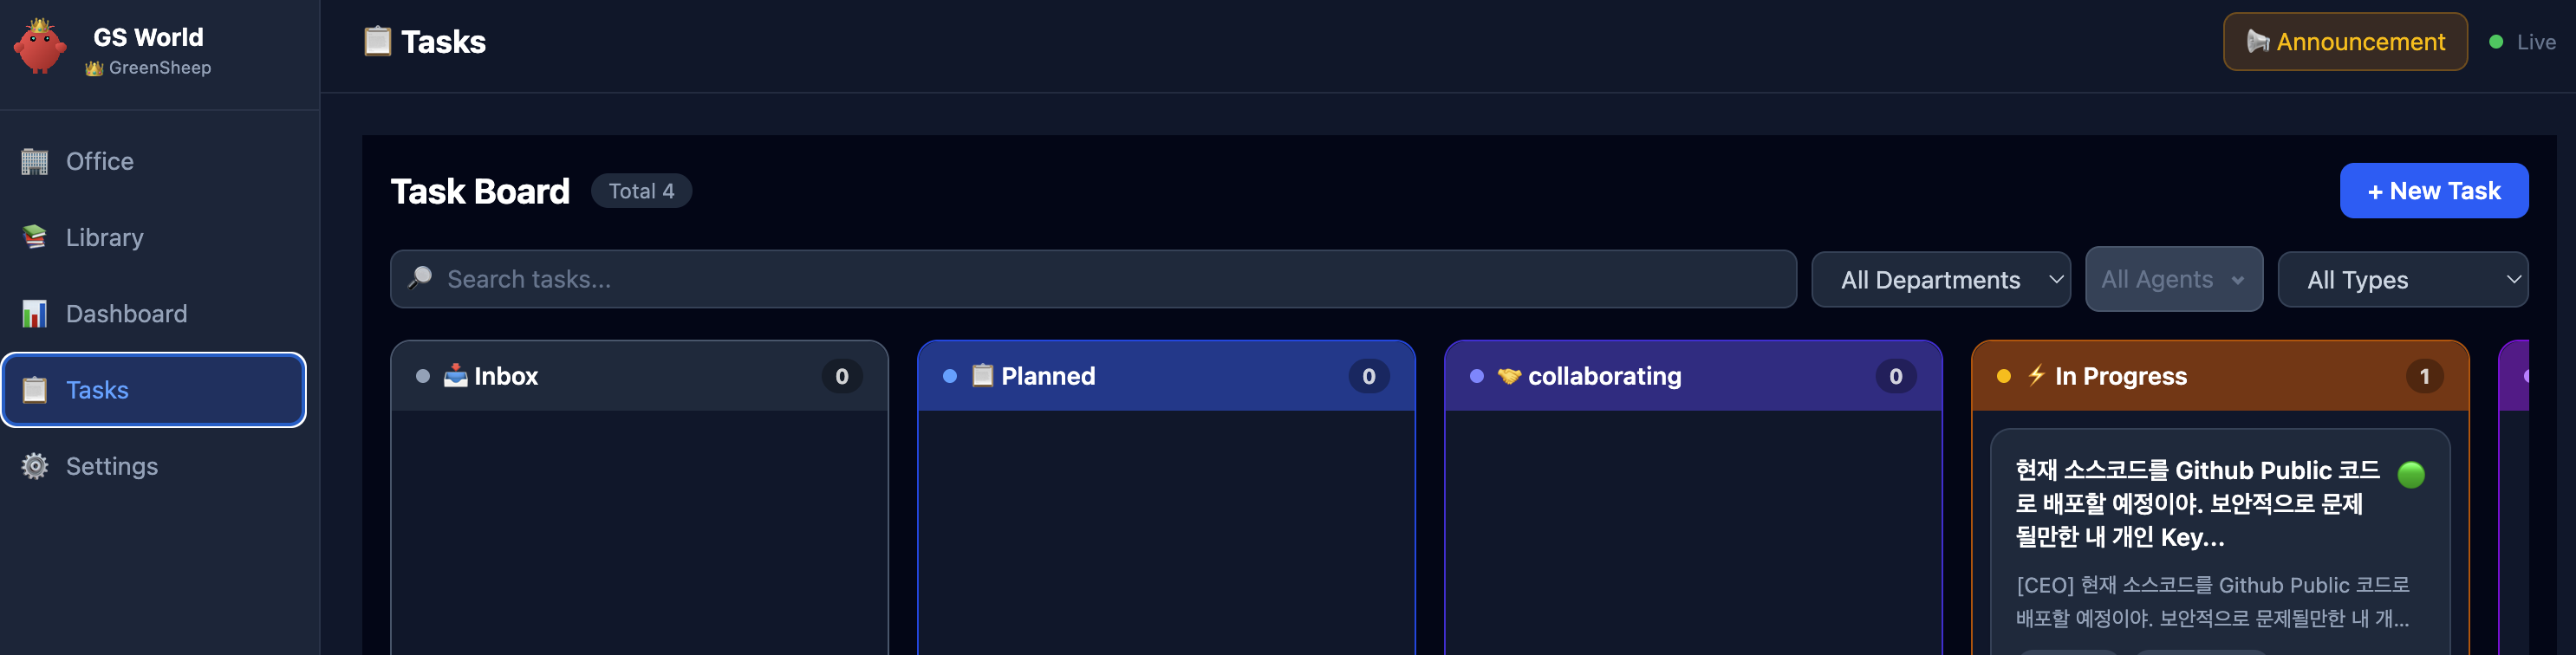
Task: Click the Inbox tray icon
Action: (456, 376)
